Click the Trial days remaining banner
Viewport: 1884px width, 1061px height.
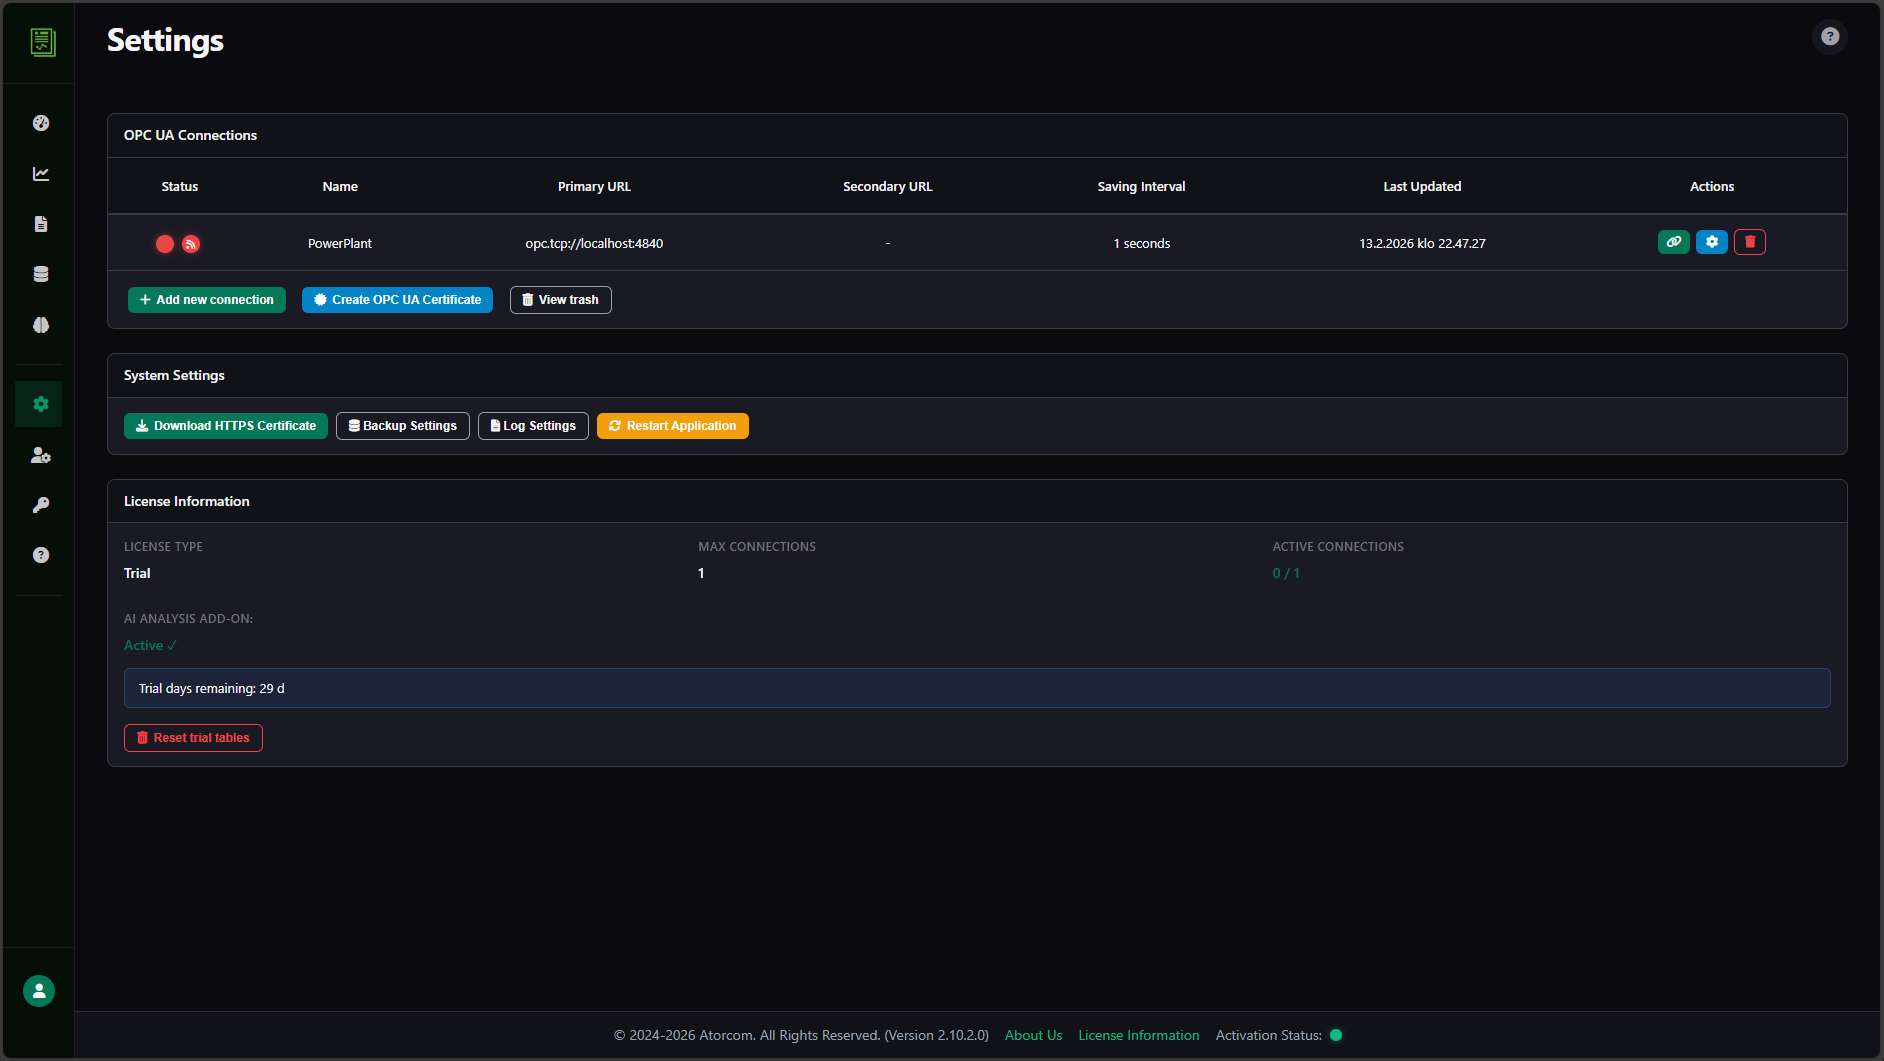(975, 688)
